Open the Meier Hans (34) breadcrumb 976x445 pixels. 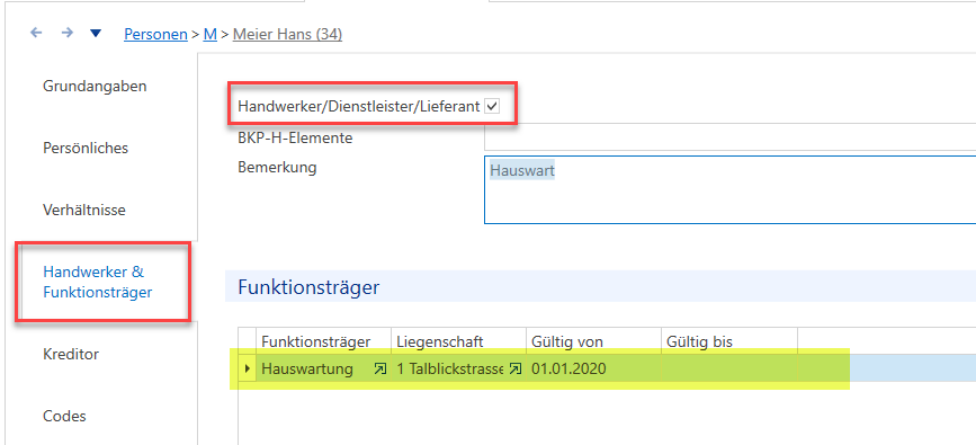tap(287, 34)
